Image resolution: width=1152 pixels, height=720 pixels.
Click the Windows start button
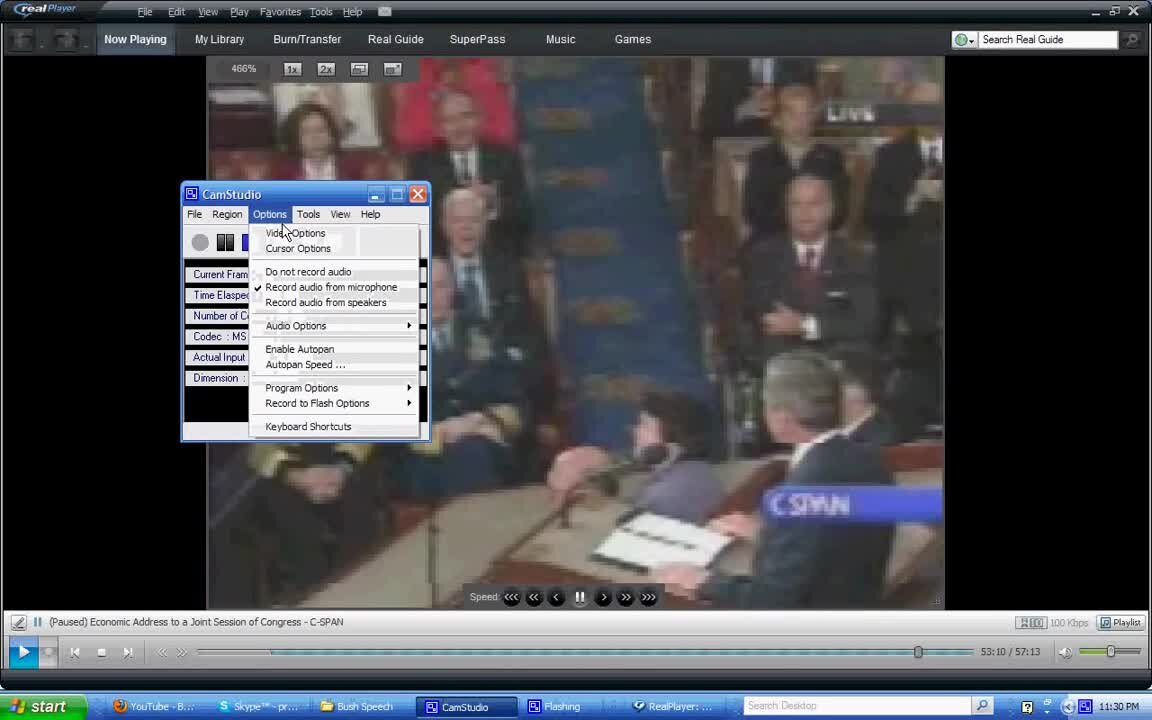pyautogui.click(x=37, y=706)
